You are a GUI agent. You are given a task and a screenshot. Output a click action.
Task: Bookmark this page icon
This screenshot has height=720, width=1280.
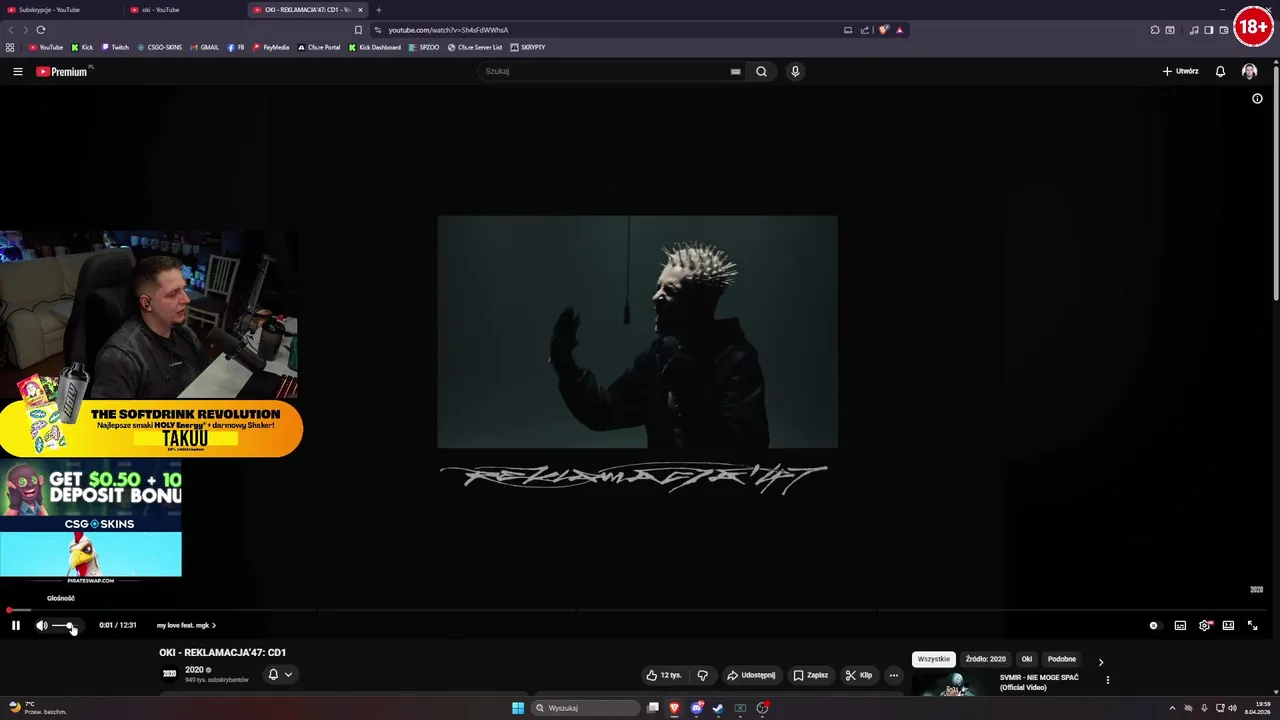pos(358,30)
